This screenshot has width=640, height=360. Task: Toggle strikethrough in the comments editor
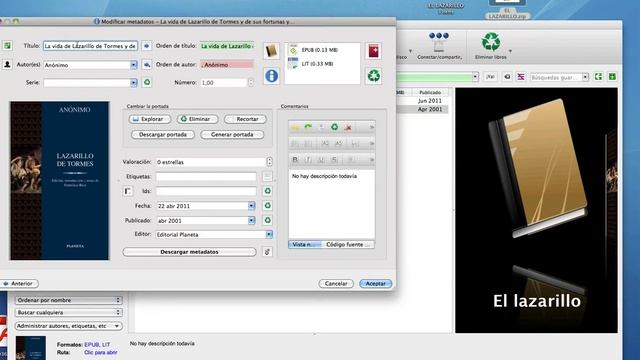pos(334,160)
